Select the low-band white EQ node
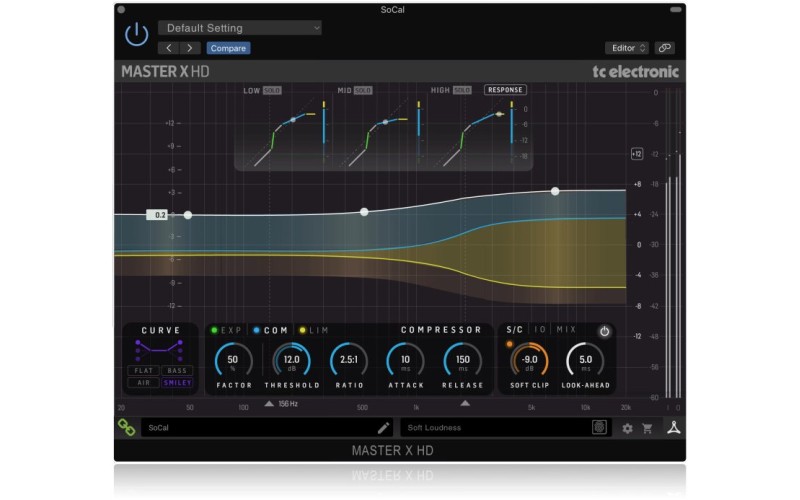 tap(188, 215)
